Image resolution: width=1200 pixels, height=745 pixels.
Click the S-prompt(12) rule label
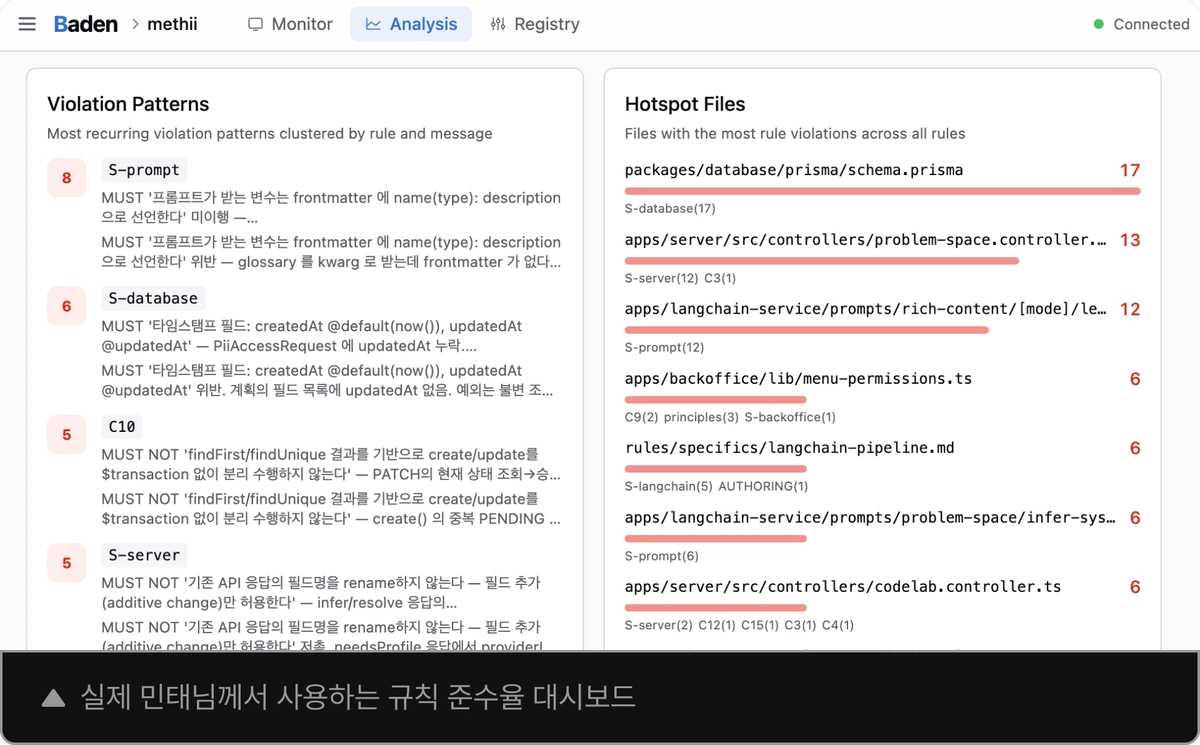[x=664, y=348]
